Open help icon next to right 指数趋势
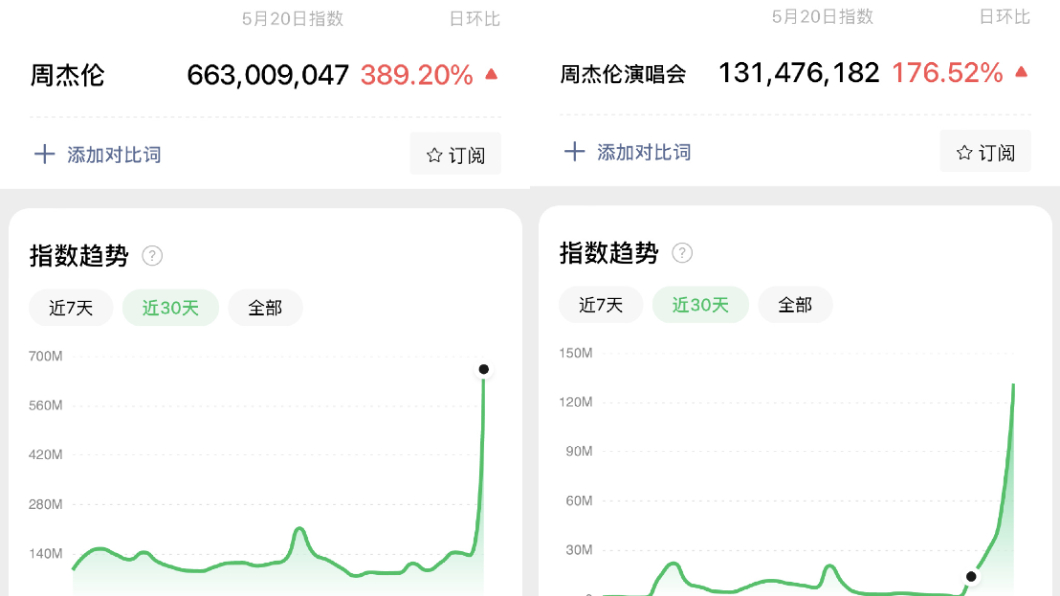Image resolution: width=1060 pixels, height=596 pixels. (682, 253)
